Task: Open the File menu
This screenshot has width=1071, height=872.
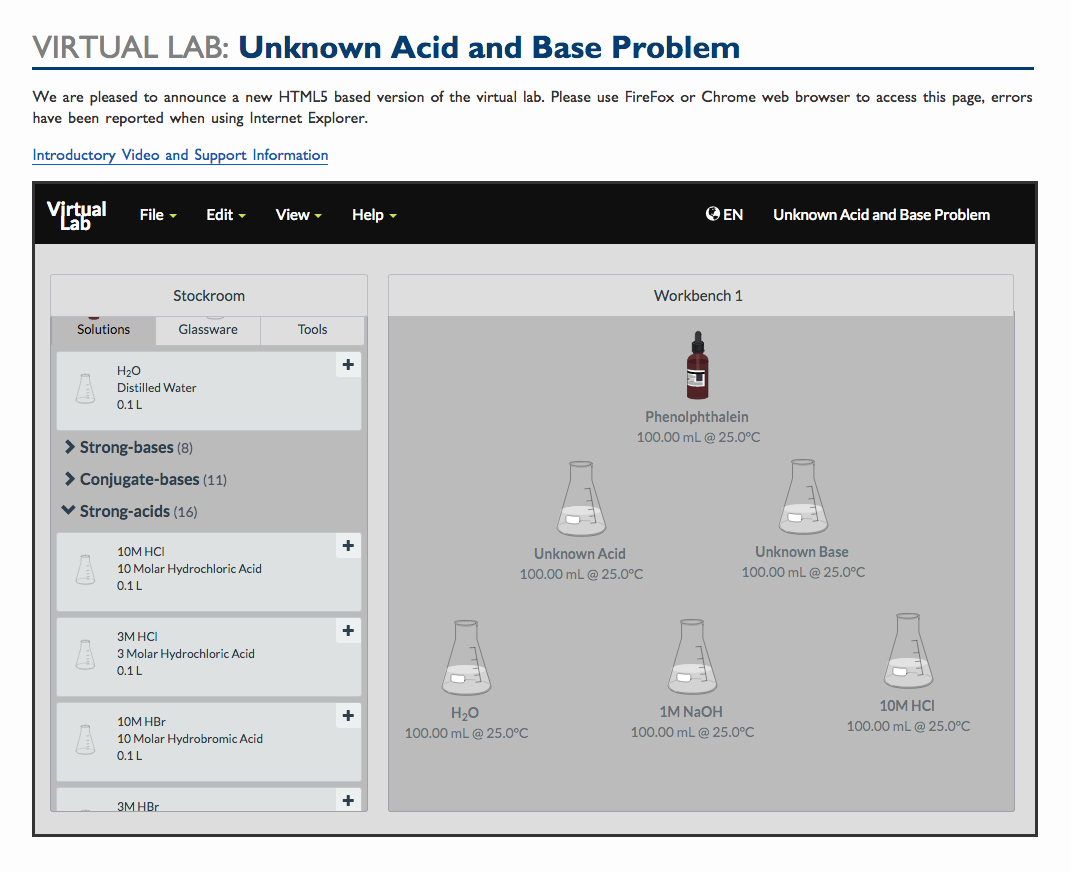Action: (x=157, y=214)
